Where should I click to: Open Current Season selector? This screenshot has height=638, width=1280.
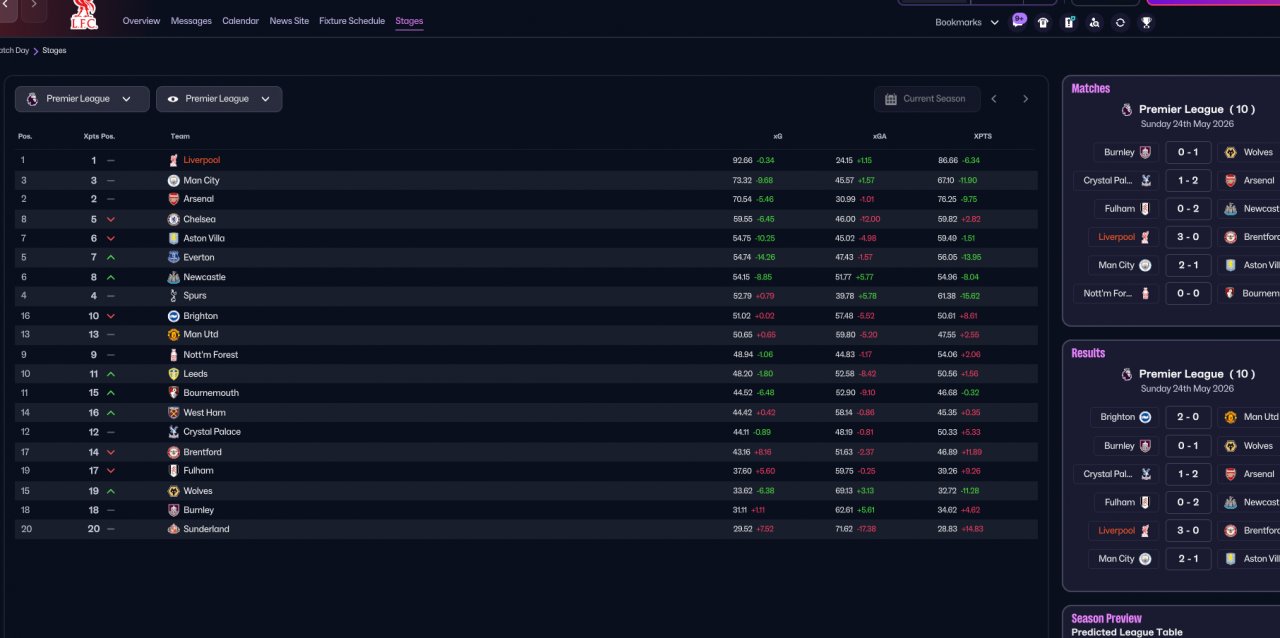pos(927,99)
